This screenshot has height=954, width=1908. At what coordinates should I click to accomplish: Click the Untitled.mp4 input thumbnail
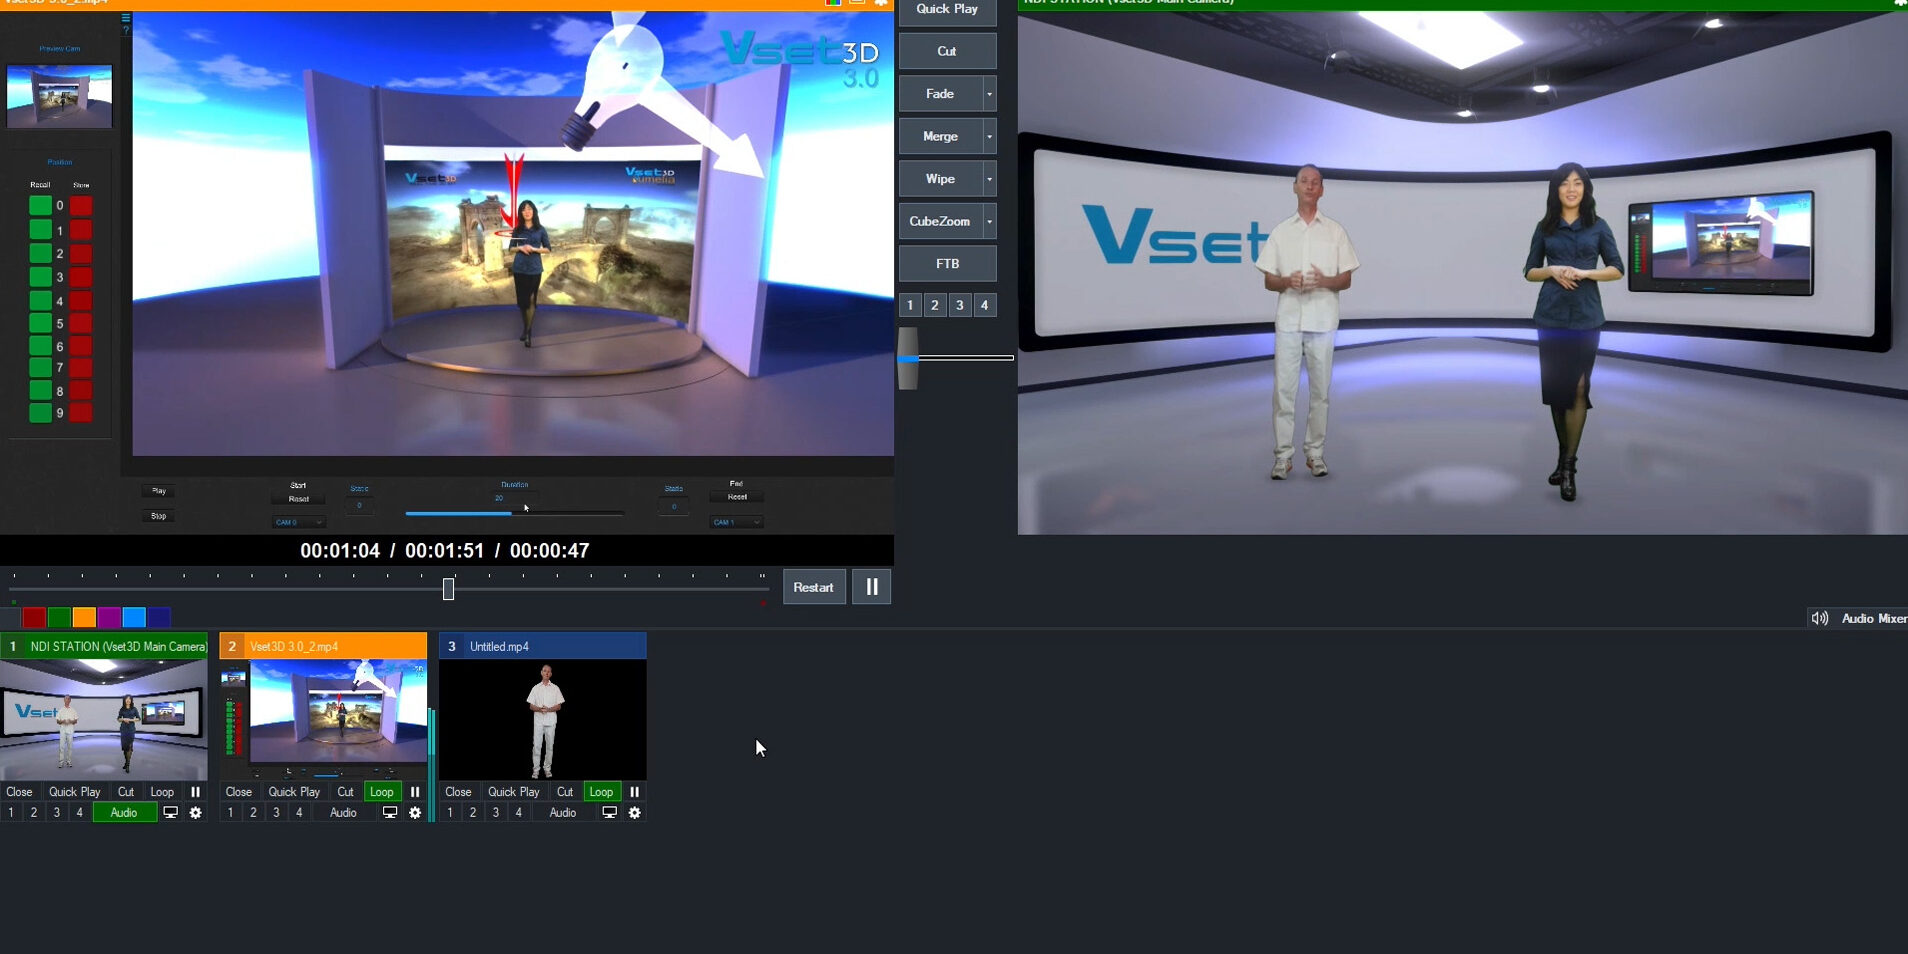point(543,720)
